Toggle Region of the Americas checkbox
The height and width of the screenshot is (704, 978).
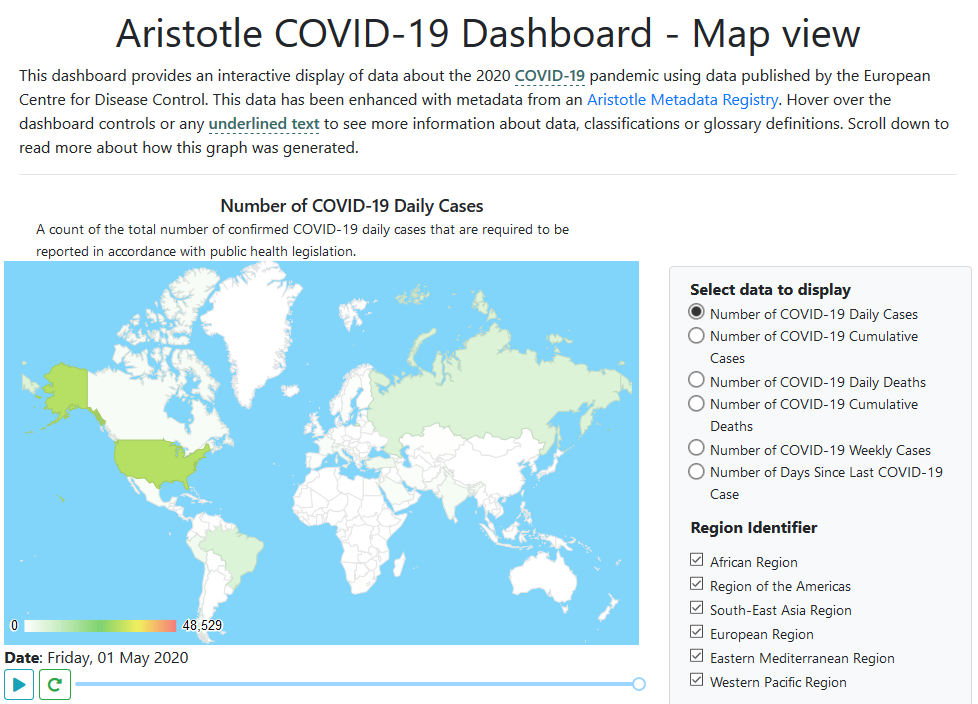tap(697, 585)
